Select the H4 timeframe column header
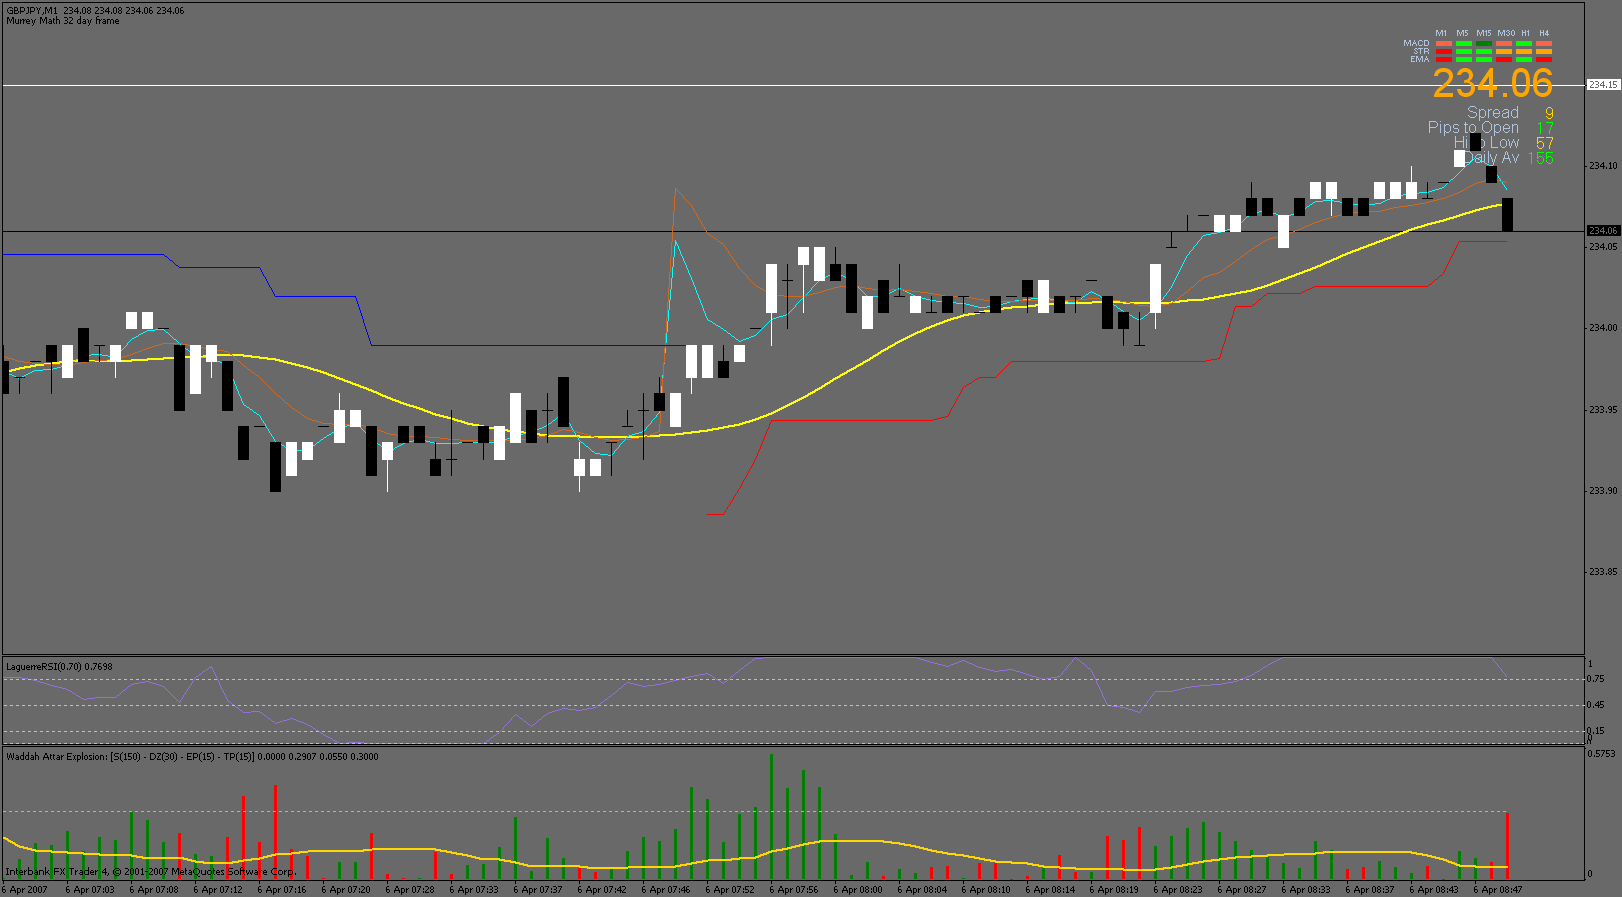The height and width of the screenshot is (897, 1622). pyautogui.click(x=1544, y=33)
